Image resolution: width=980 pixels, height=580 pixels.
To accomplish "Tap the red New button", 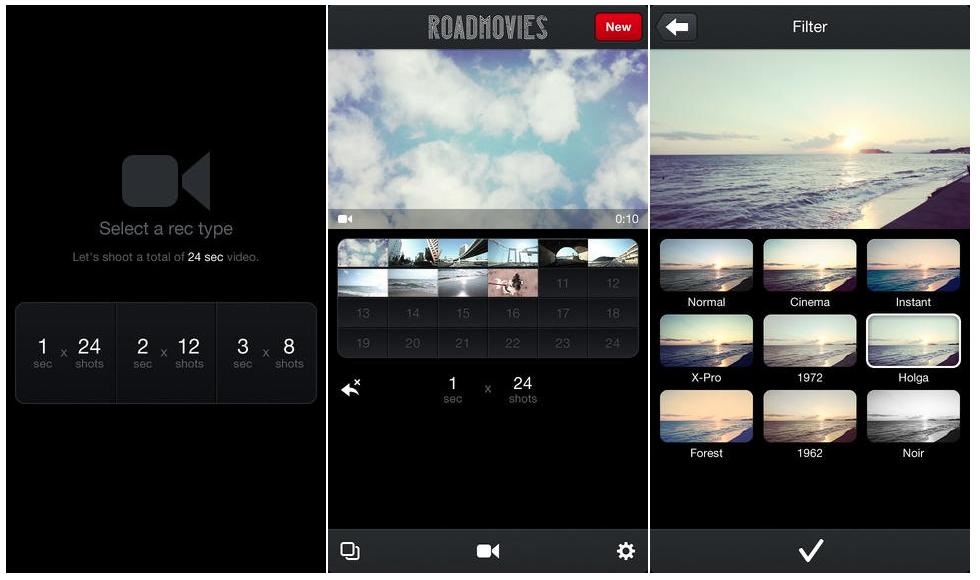I will pos(618,27).
